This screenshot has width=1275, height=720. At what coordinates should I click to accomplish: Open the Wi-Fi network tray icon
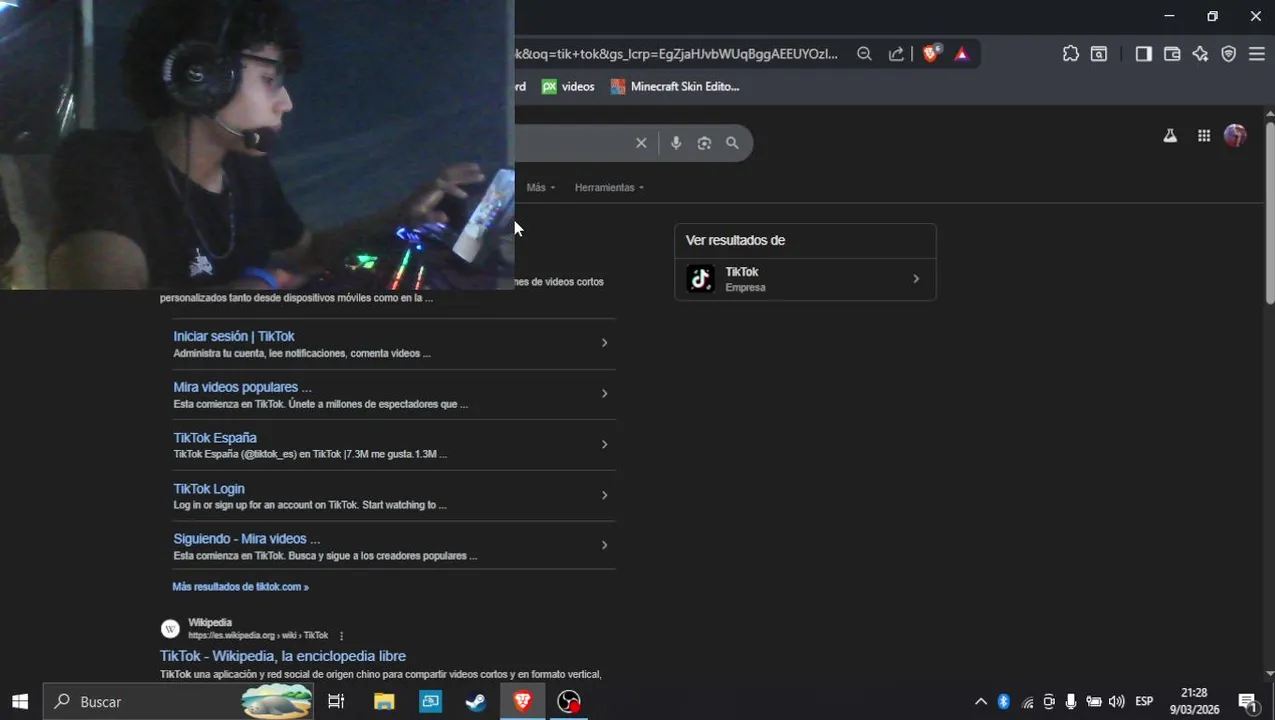(1027, 702)
